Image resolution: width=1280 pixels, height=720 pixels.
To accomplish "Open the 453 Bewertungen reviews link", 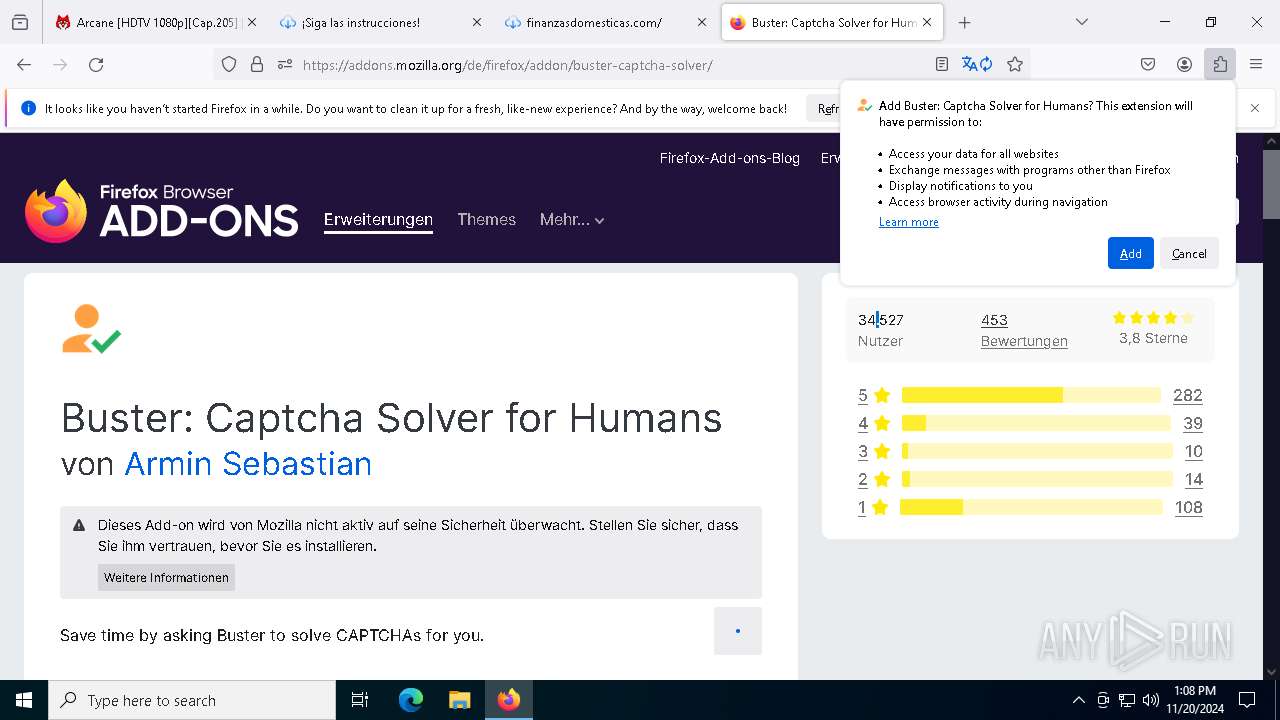I will (1024, 330).
